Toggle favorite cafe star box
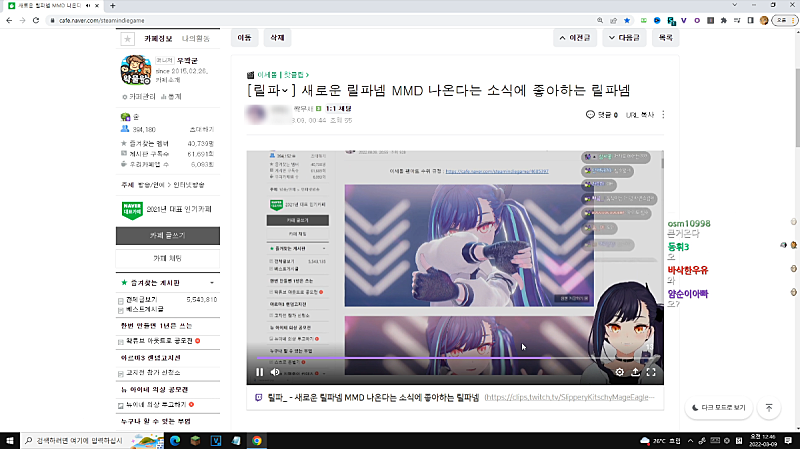This screenshot has height=449, width=800. (x=128, y=38)
